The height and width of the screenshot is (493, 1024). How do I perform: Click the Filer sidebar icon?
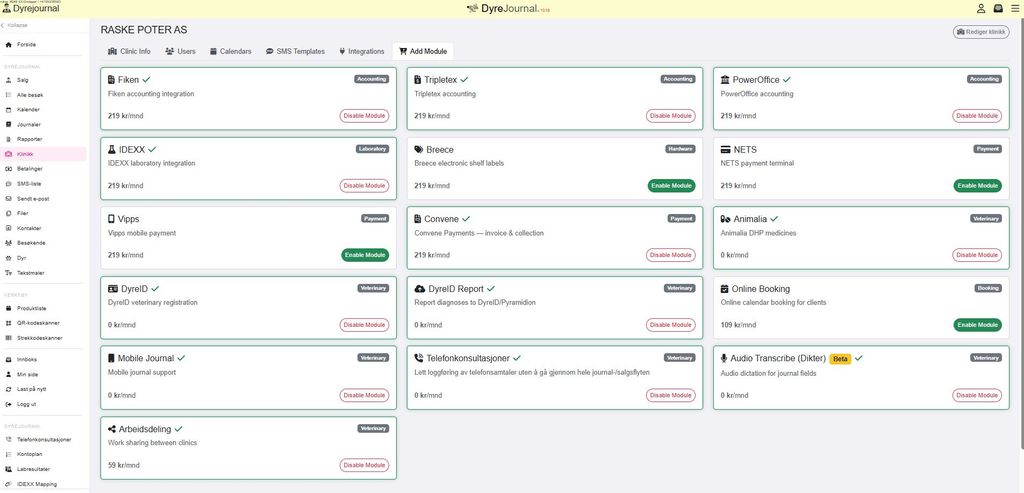coord(8,213)
